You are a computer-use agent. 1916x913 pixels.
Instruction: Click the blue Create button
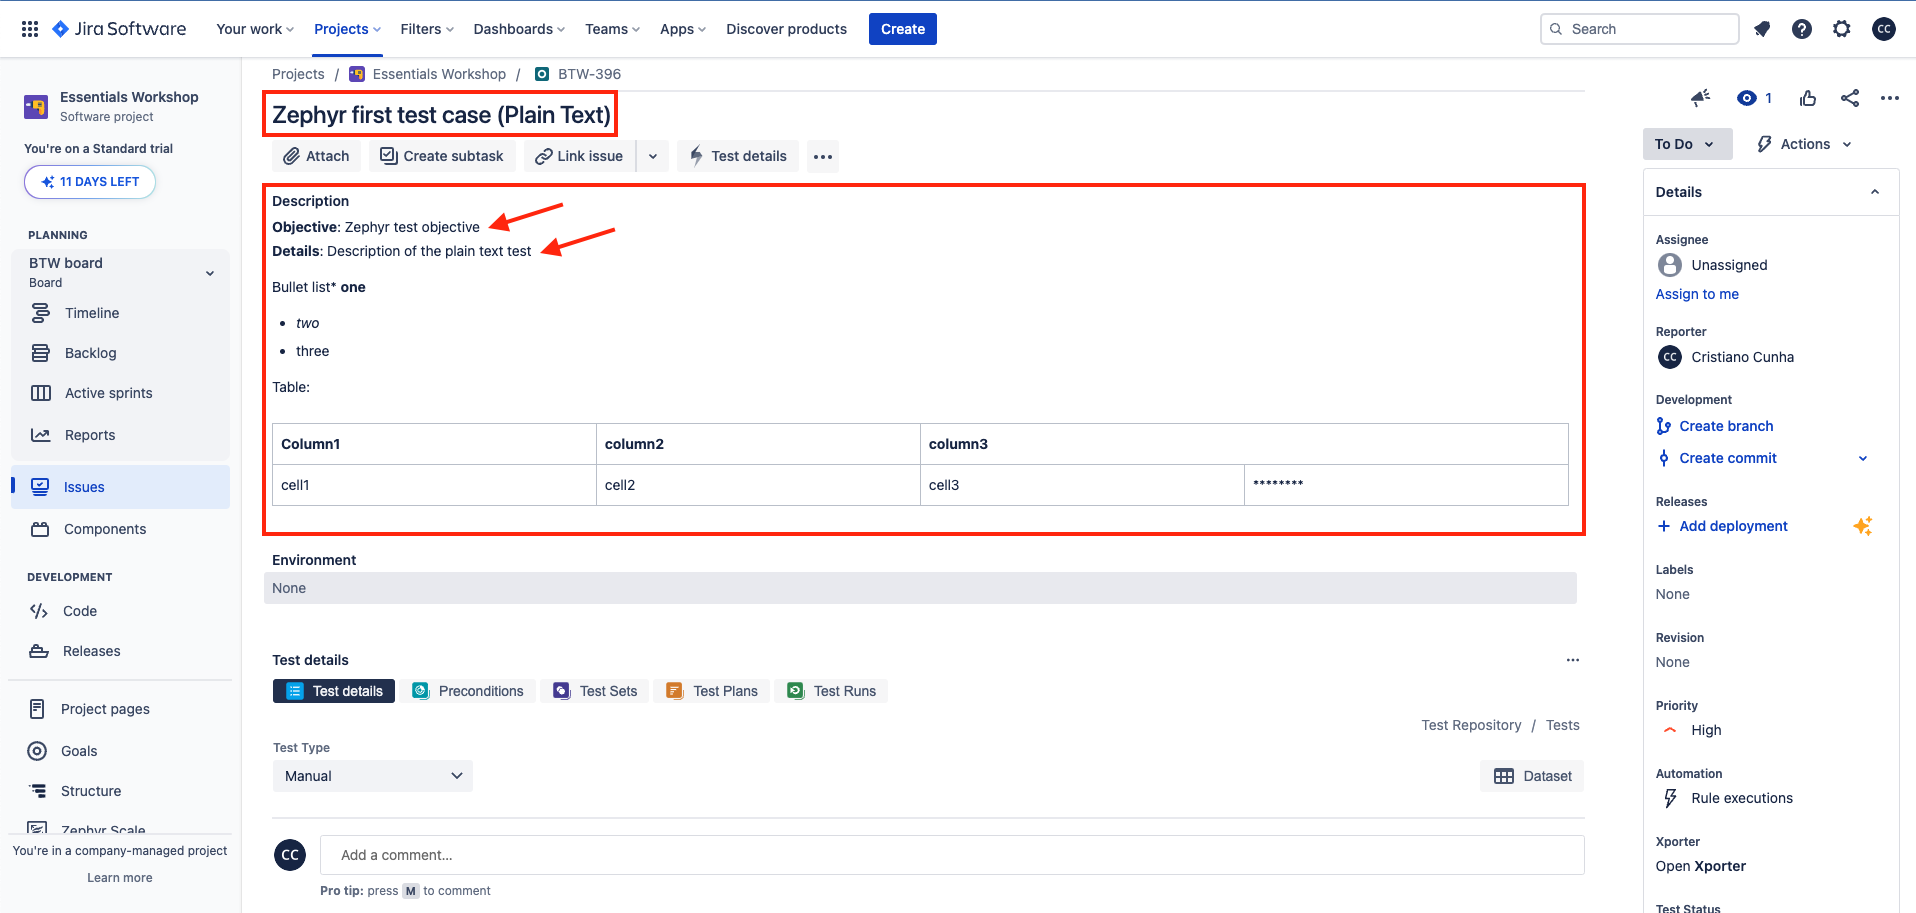tap(903, 29)
